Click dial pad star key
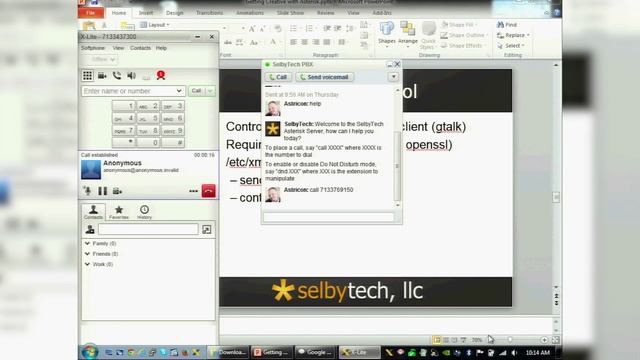Image resolution: width=640 pixels, height=360 pixels. click(123, 142)
